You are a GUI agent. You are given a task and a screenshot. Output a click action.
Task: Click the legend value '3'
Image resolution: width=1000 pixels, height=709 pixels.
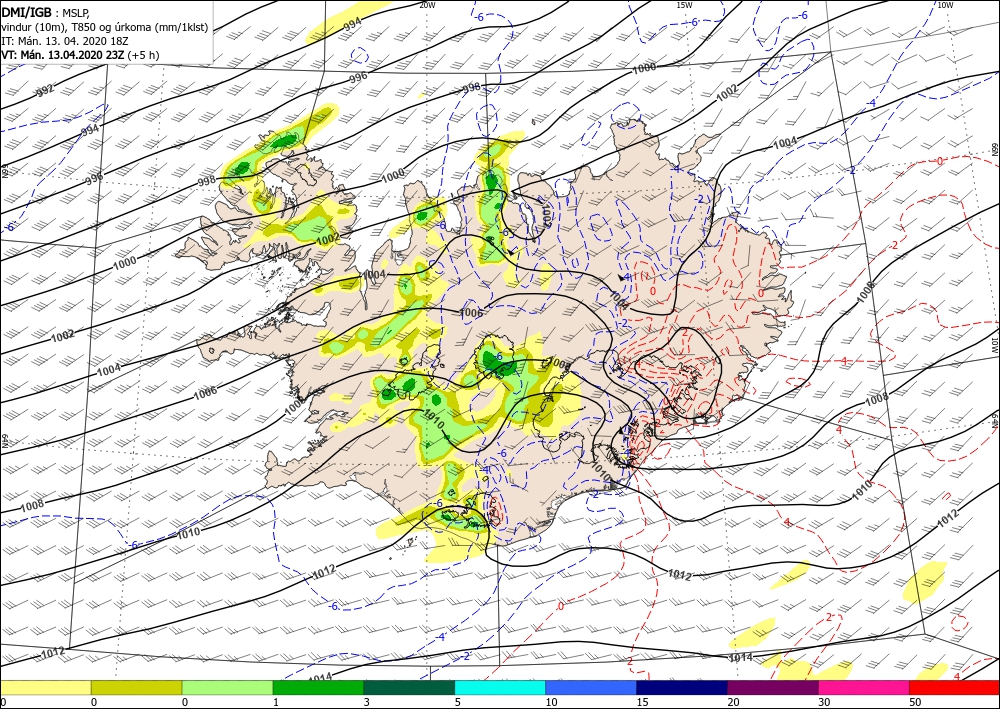click(x=367, y=702)
